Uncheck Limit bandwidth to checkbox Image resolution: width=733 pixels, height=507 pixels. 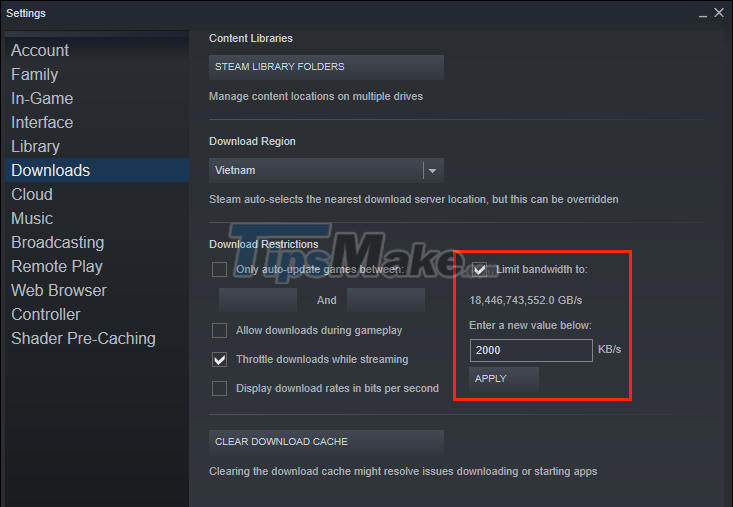click(x=479, y=270)
